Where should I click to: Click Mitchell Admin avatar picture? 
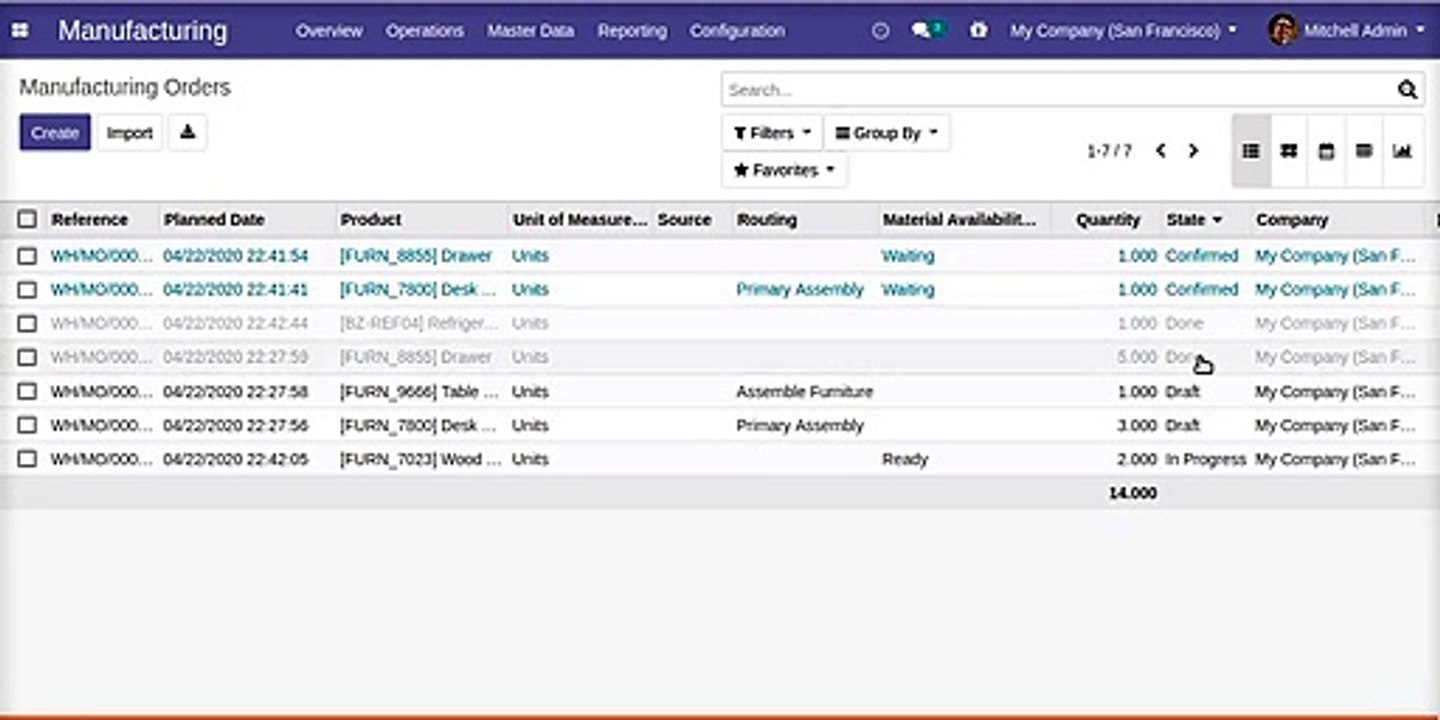(1283, 30)
